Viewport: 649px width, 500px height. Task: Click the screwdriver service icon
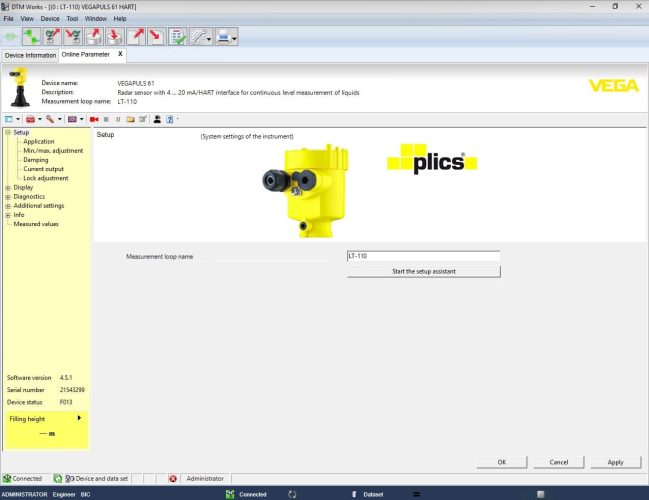[x=50, y=119]
